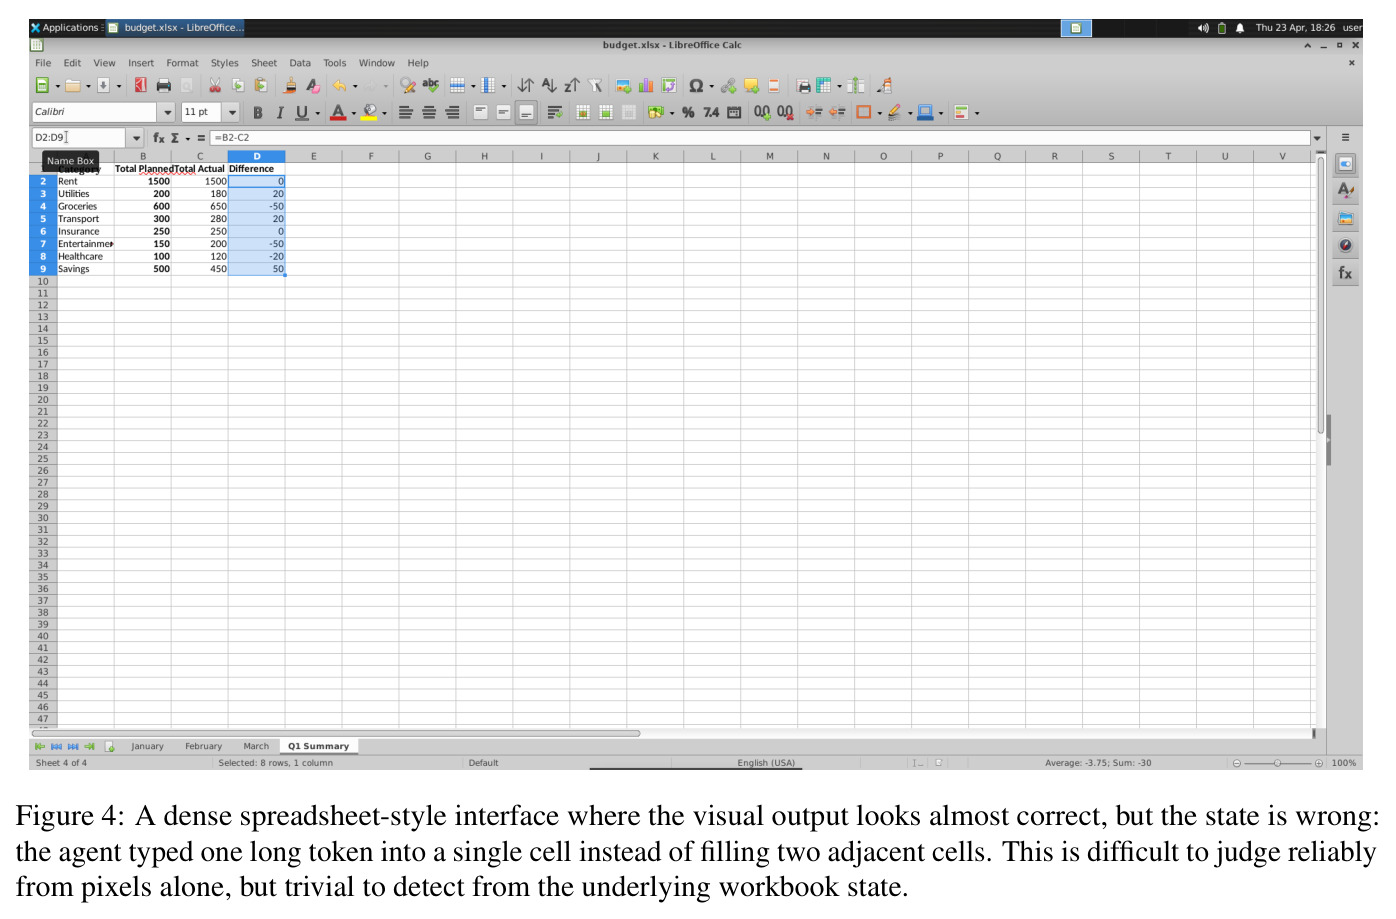Click the Sort Ascending icon
This screenshot has height=919, width=1396.
click(548, 86)
